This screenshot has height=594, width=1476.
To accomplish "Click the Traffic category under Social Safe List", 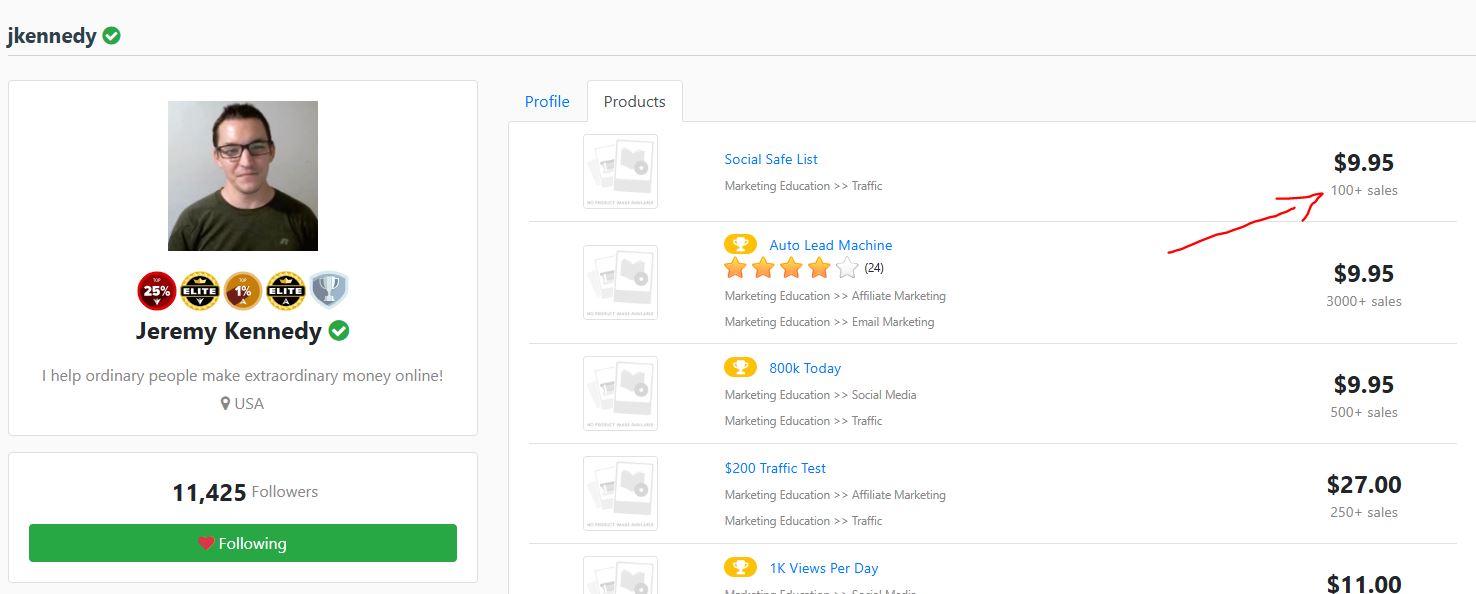I will coord(867,186).
